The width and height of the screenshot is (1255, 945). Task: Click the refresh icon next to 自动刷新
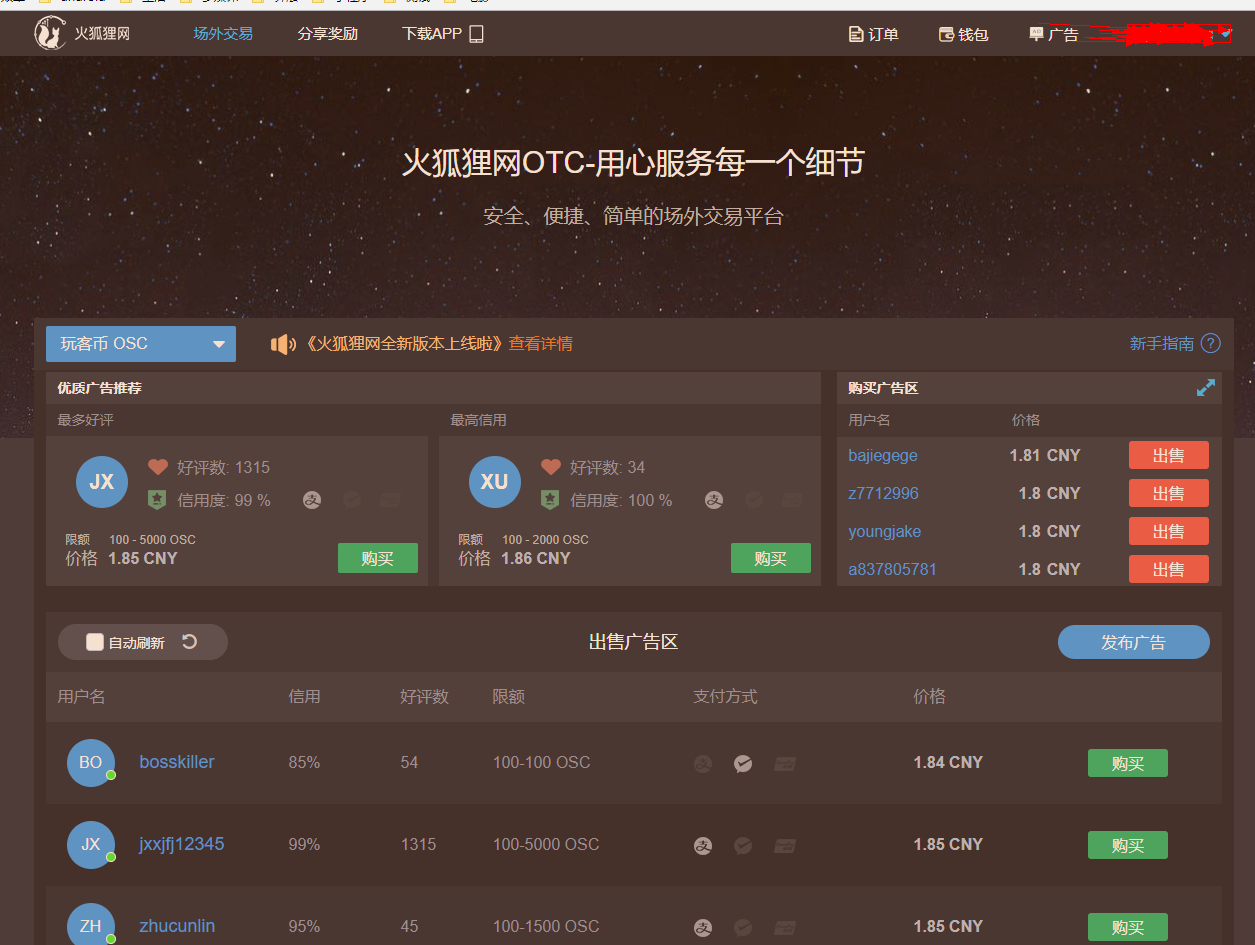(x=189, y=642)
